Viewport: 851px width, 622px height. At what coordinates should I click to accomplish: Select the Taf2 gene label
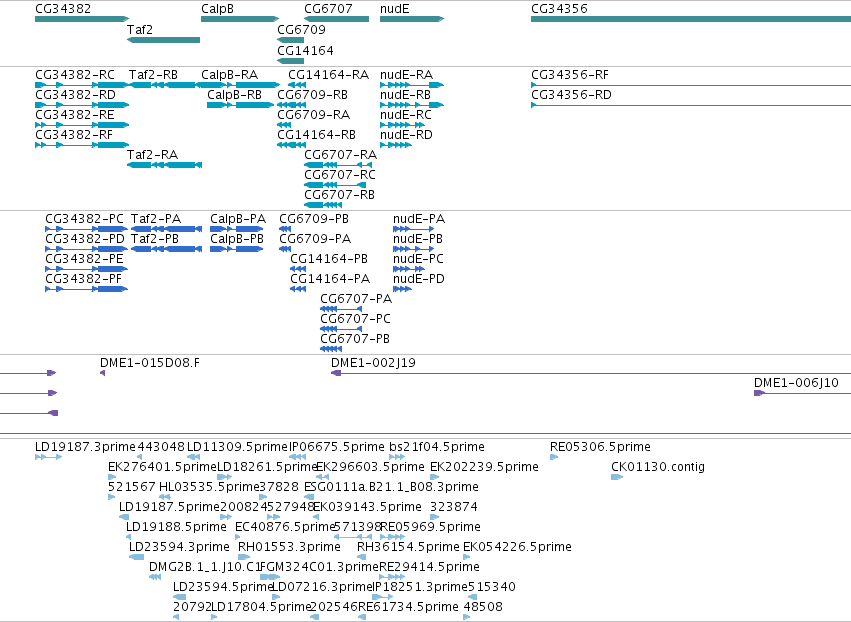coord(140,30)
